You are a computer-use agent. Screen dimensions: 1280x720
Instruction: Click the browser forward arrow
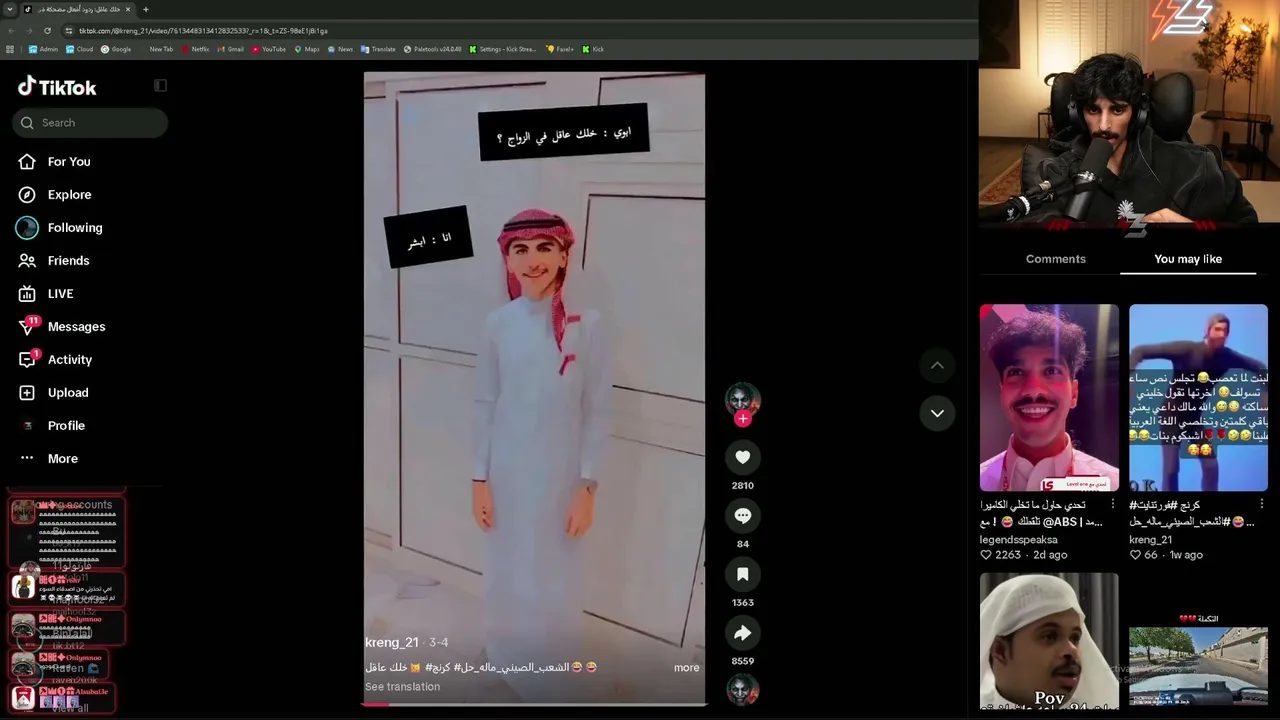28,31
